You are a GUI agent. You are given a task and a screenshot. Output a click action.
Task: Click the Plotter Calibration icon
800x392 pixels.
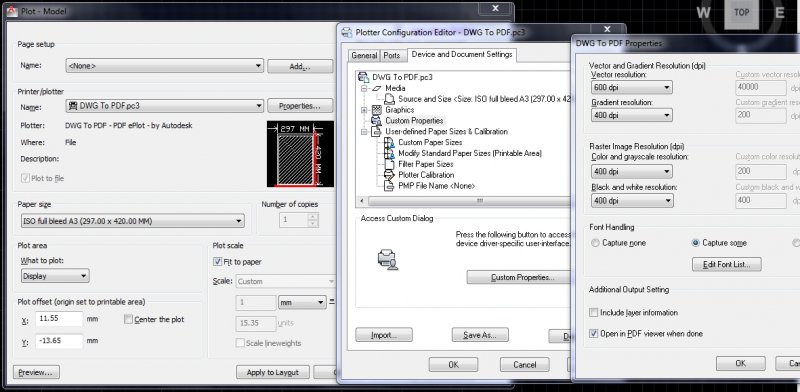click(x=389, y=175)
